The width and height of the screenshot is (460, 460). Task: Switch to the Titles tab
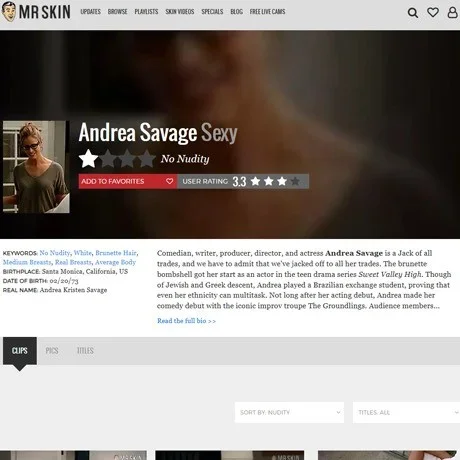point(85,351)
